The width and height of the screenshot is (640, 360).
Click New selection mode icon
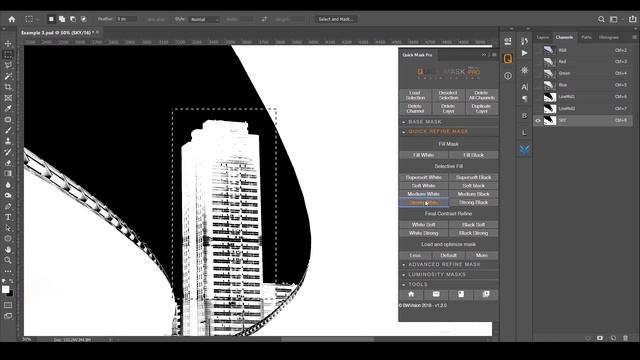click(51, 19)
